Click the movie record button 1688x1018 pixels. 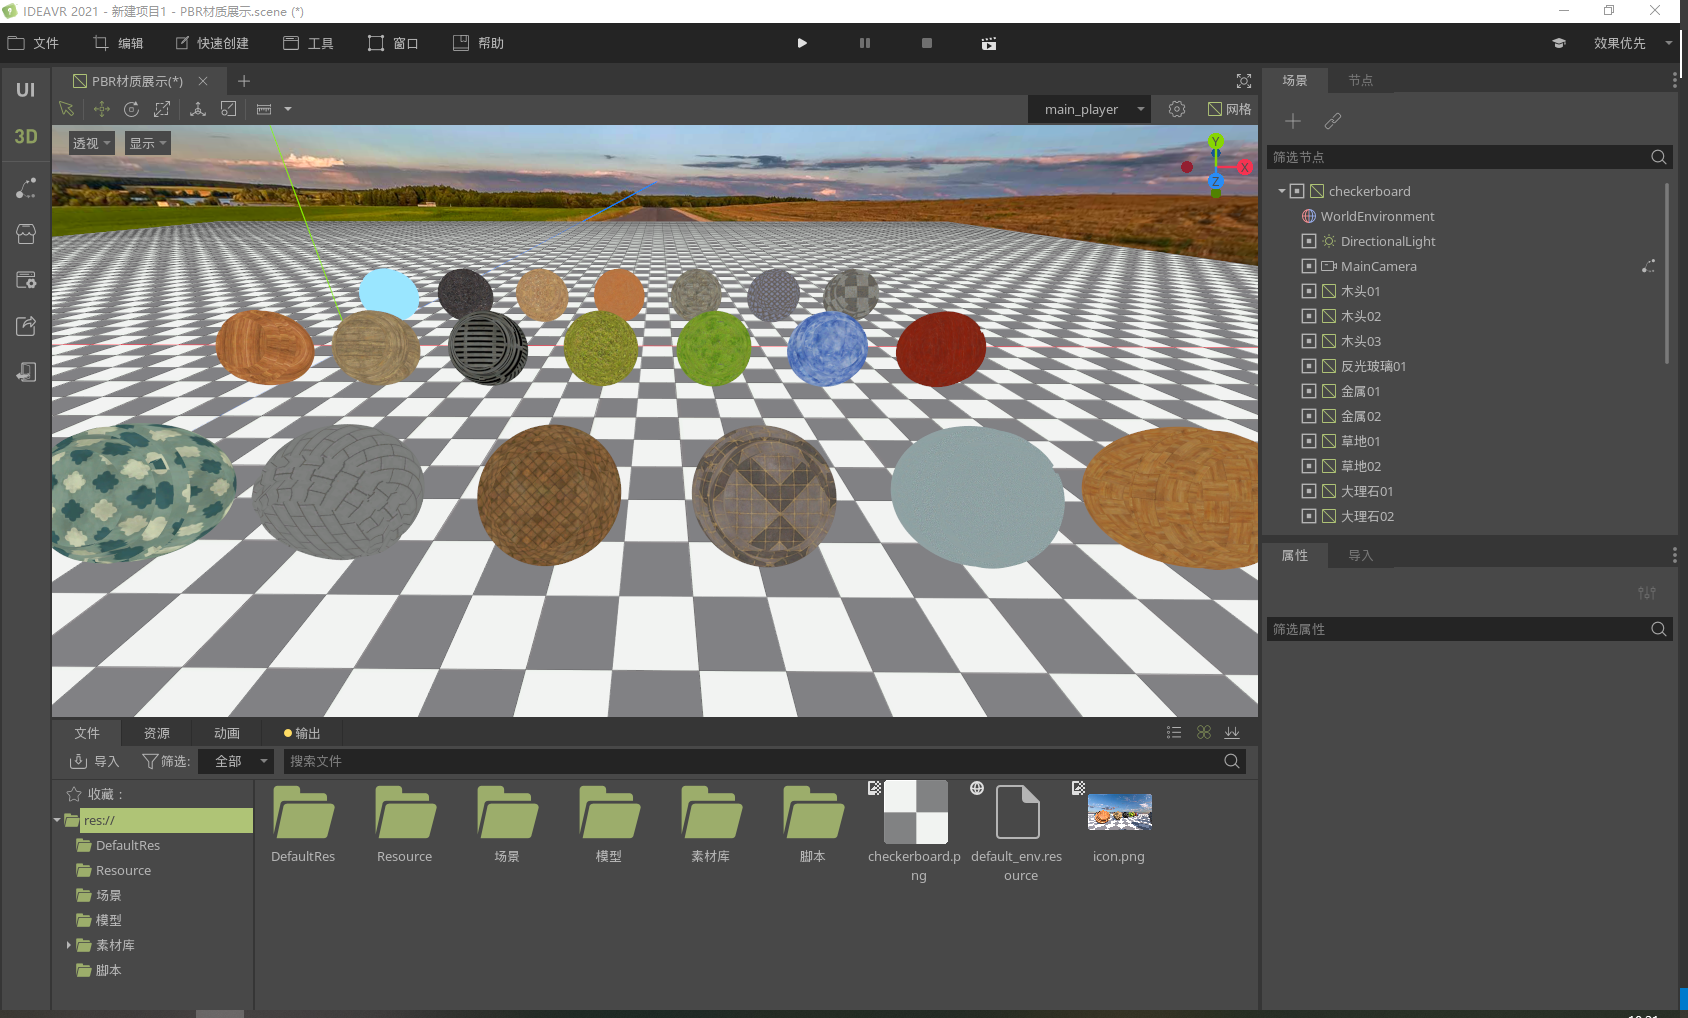989,43
